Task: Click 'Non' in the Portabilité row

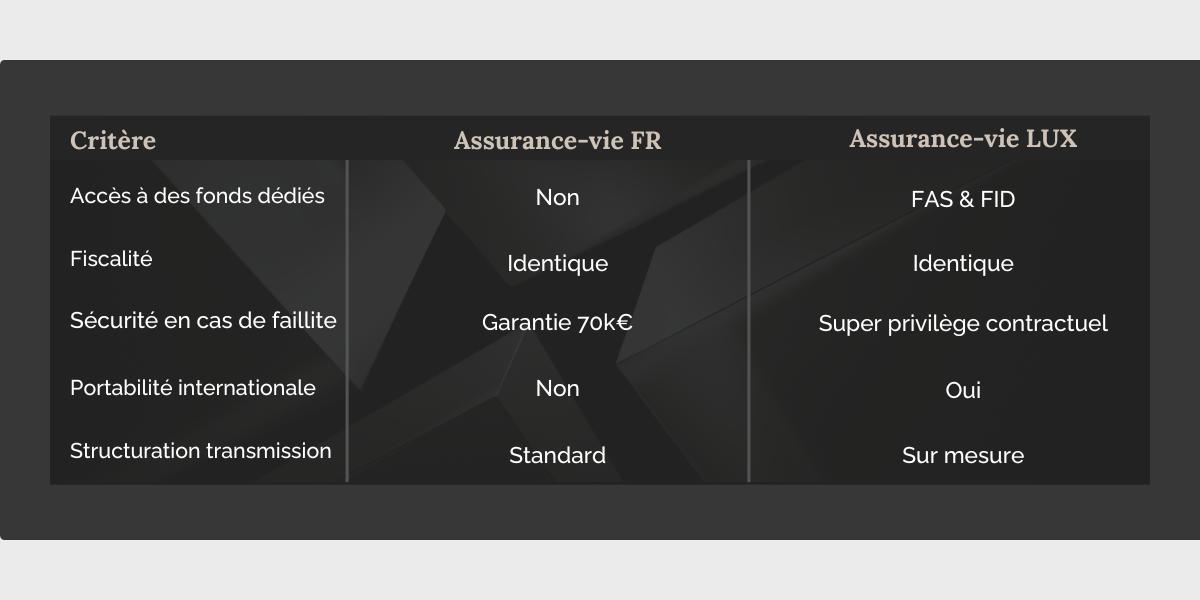Action: point(558,389)
